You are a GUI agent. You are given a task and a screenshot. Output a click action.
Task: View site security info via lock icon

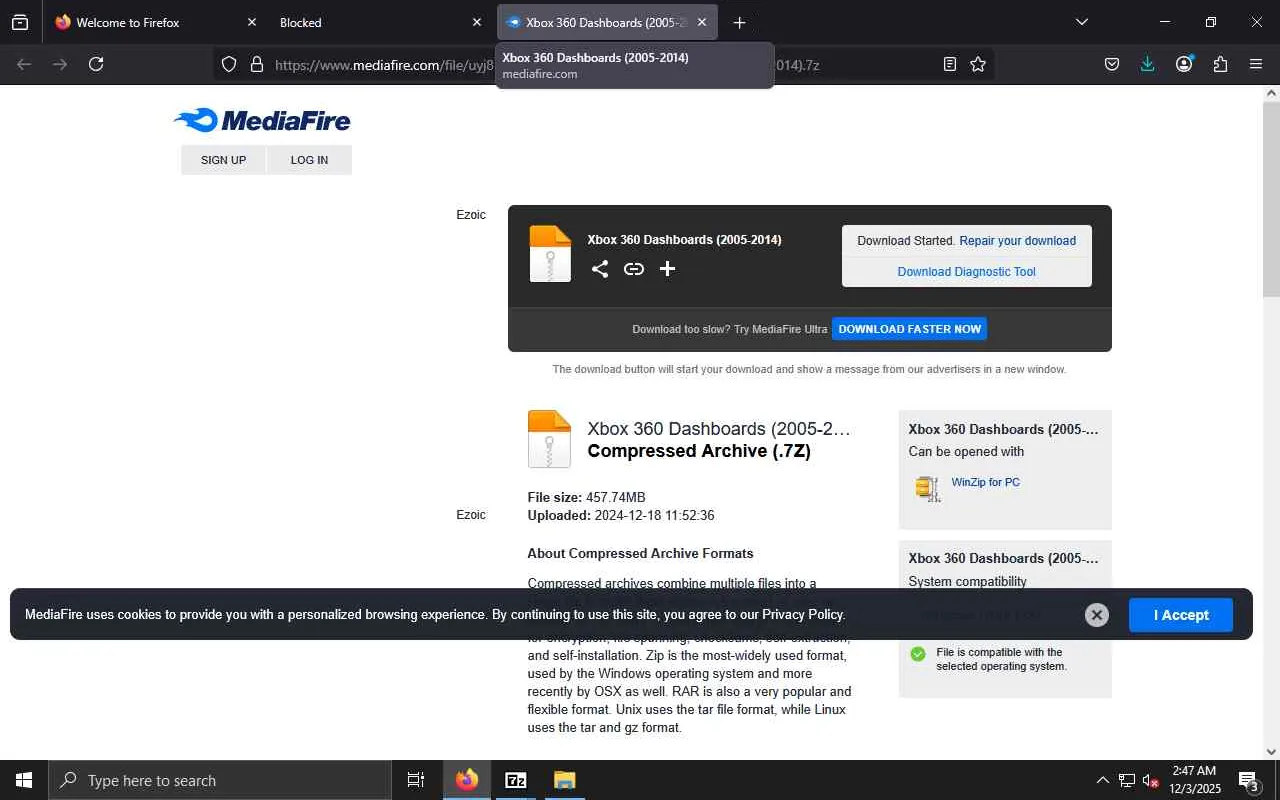pyautogui.click(x=257, y=64)
